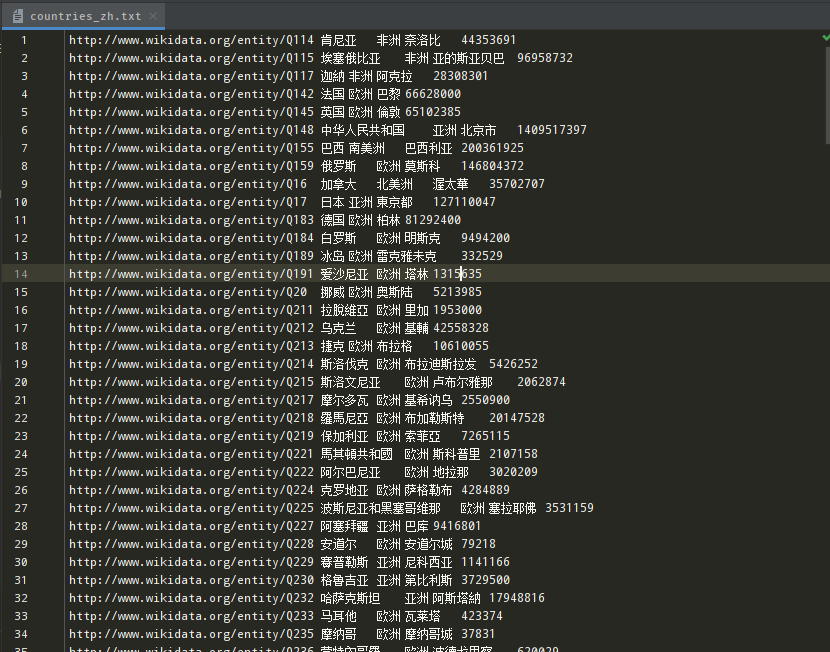Click line number 1 in the gutter
Viewport: 830px width, 652px height.
pyautogui.click(x=24, y=40)
